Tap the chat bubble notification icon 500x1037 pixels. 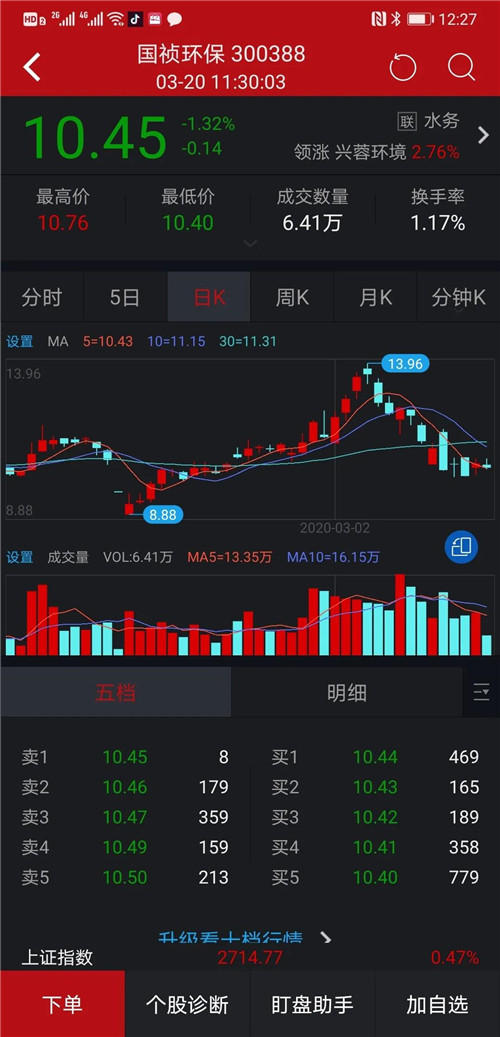[175, 19]
